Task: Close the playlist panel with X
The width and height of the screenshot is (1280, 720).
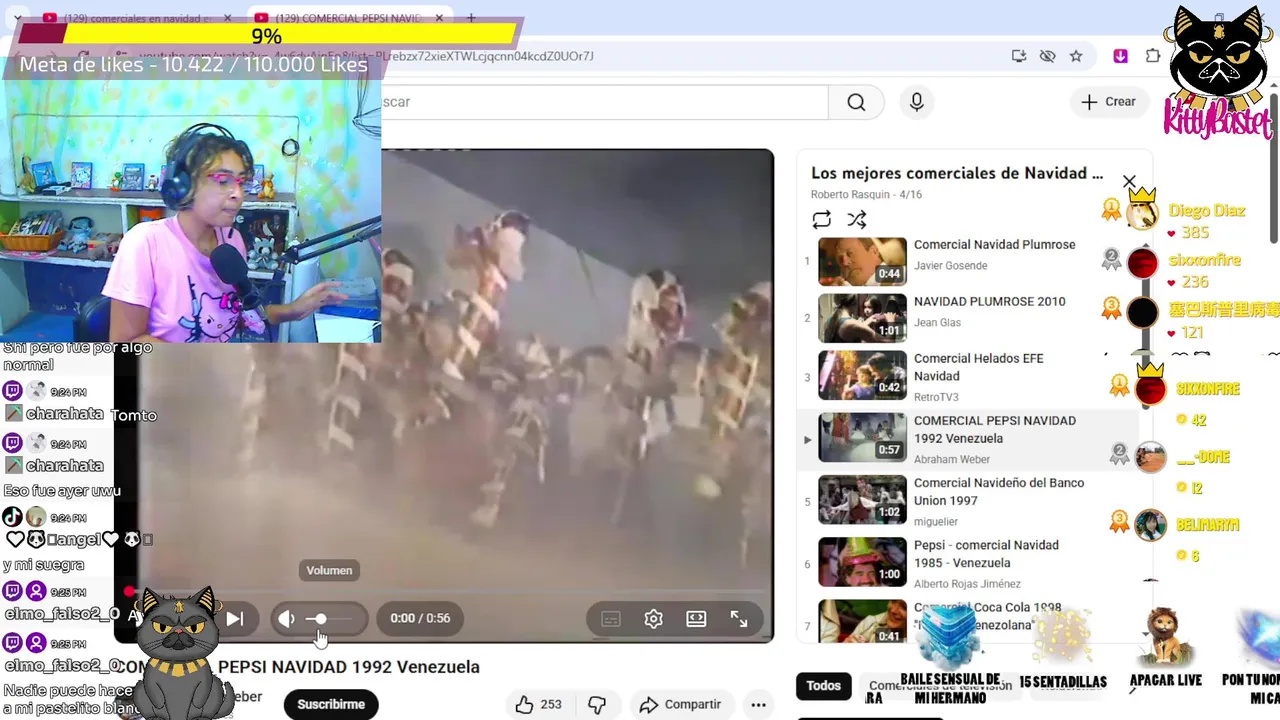Action: pyautogui.click(x=1129, y=182)
